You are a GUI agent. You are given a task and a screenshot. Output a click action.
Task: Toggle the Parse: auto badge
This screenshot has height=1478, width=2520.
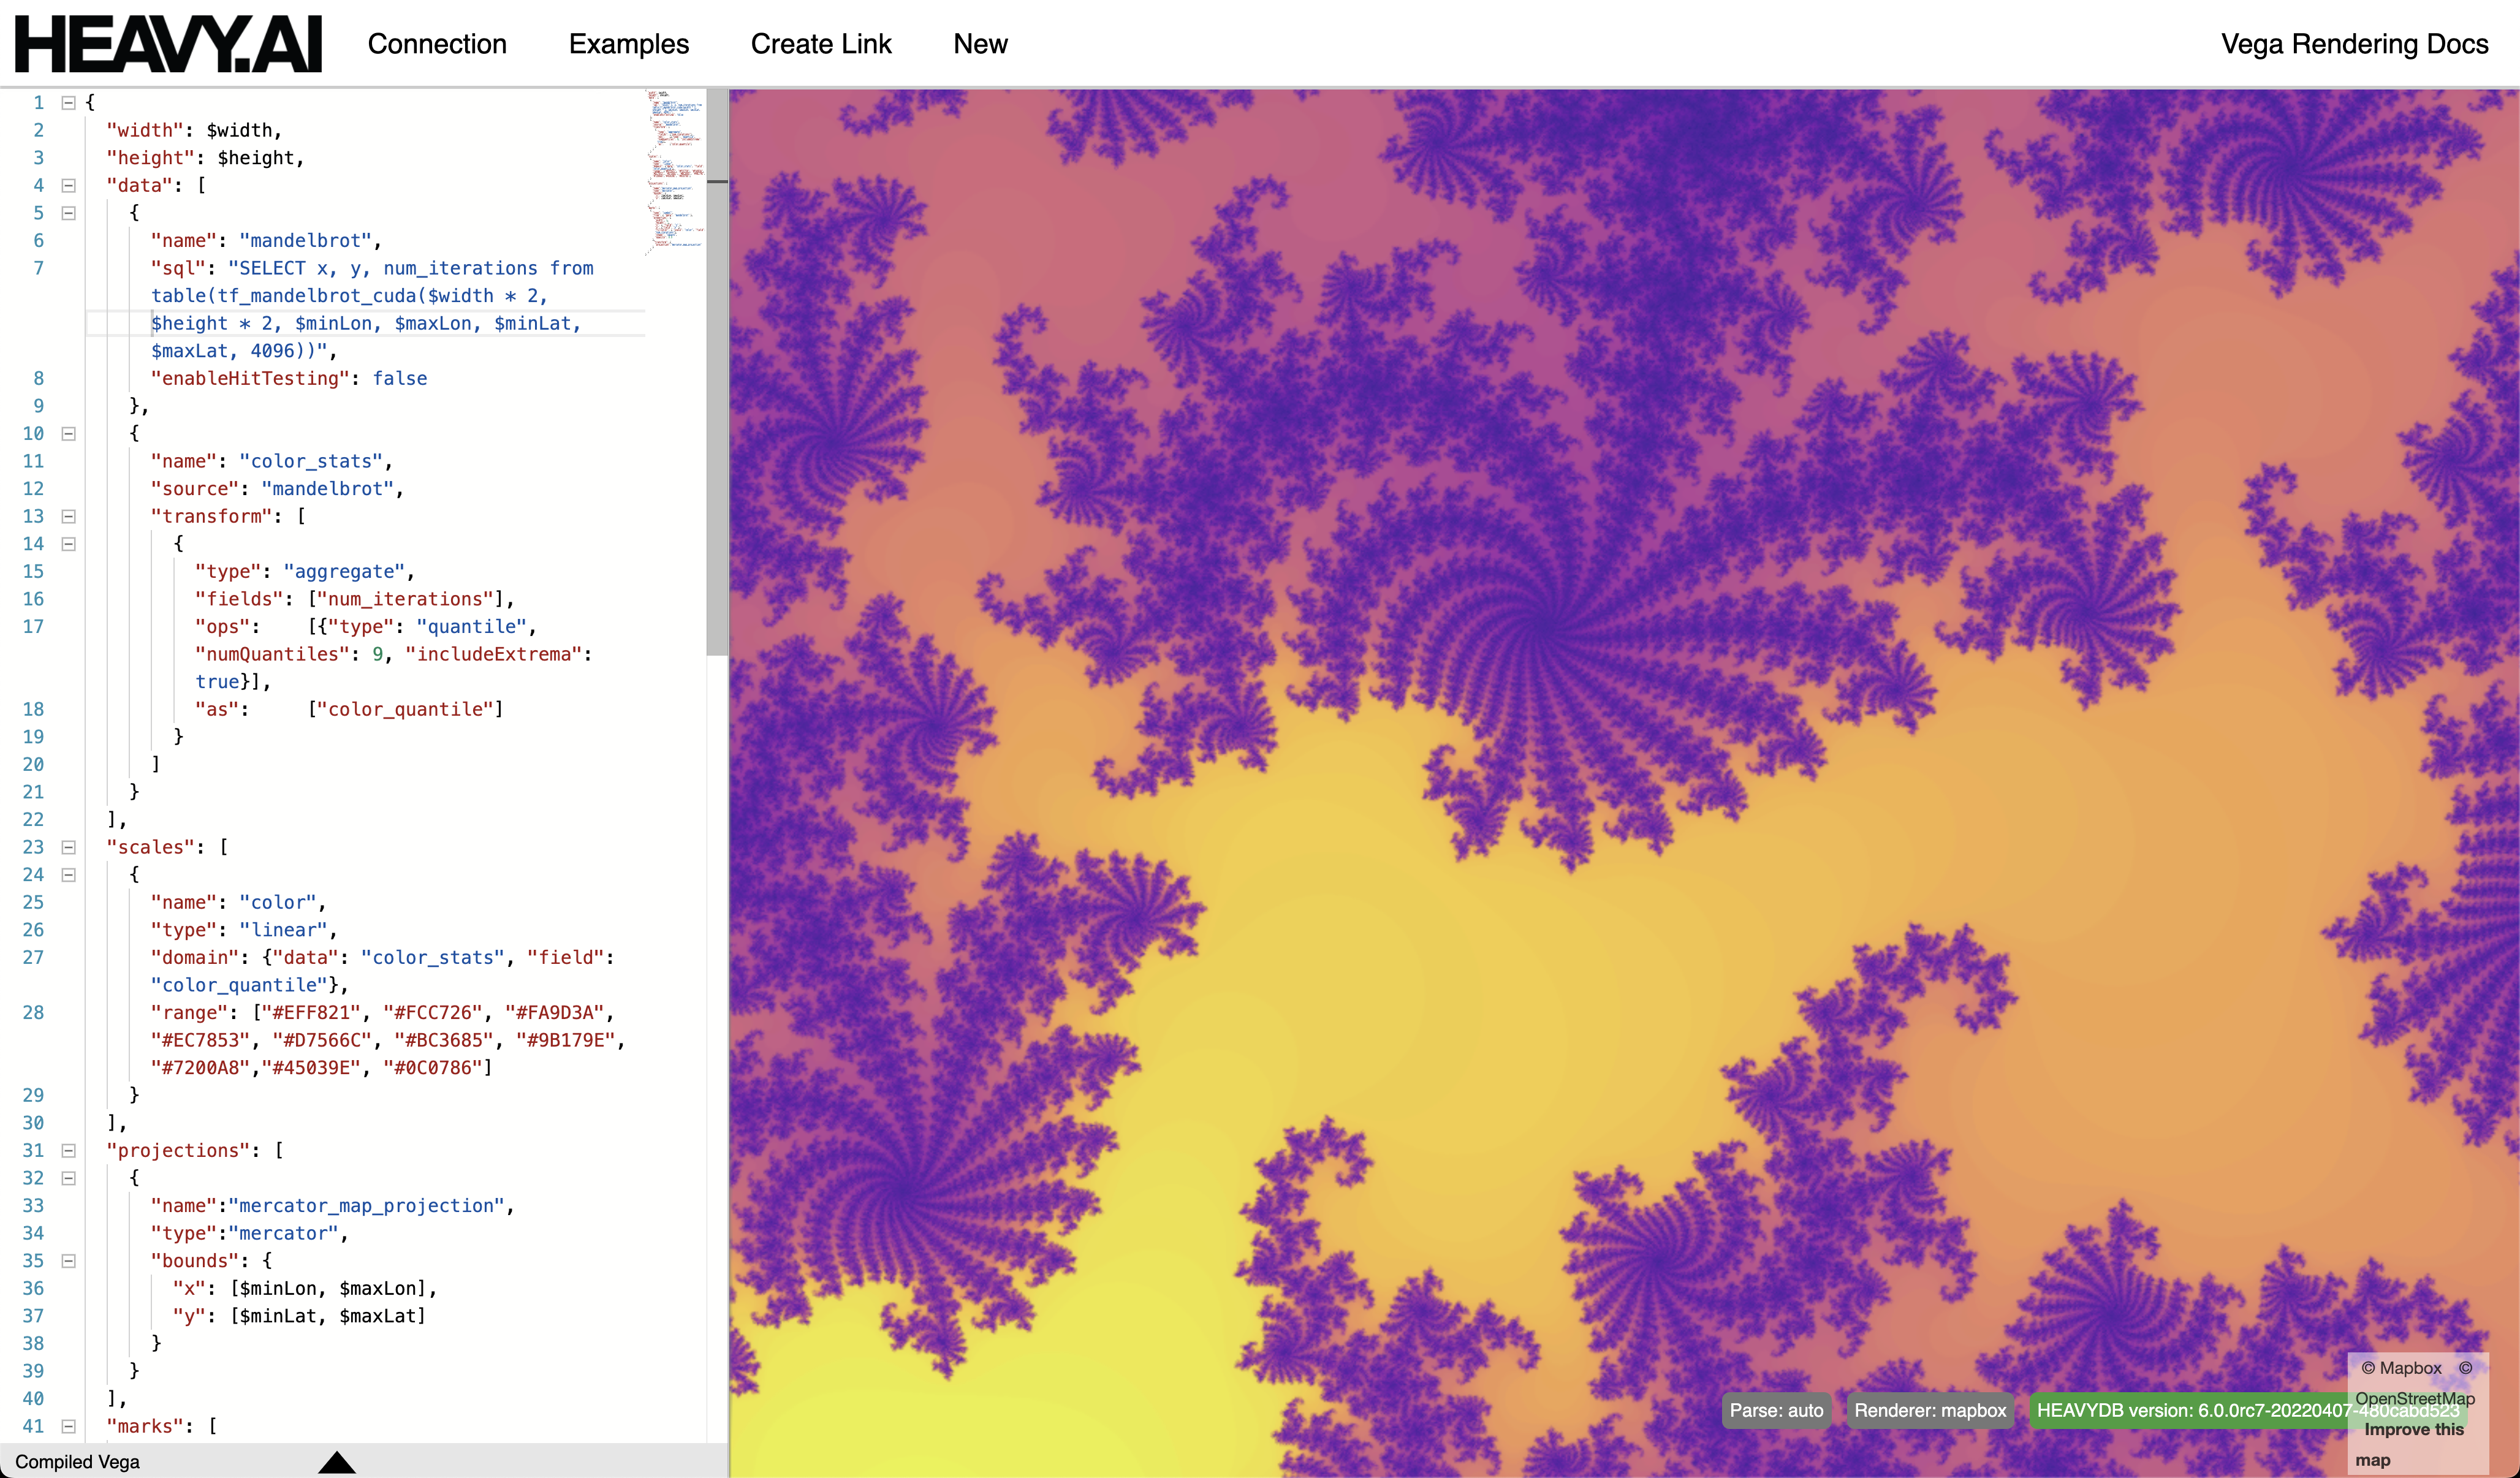point(1776,1410)
